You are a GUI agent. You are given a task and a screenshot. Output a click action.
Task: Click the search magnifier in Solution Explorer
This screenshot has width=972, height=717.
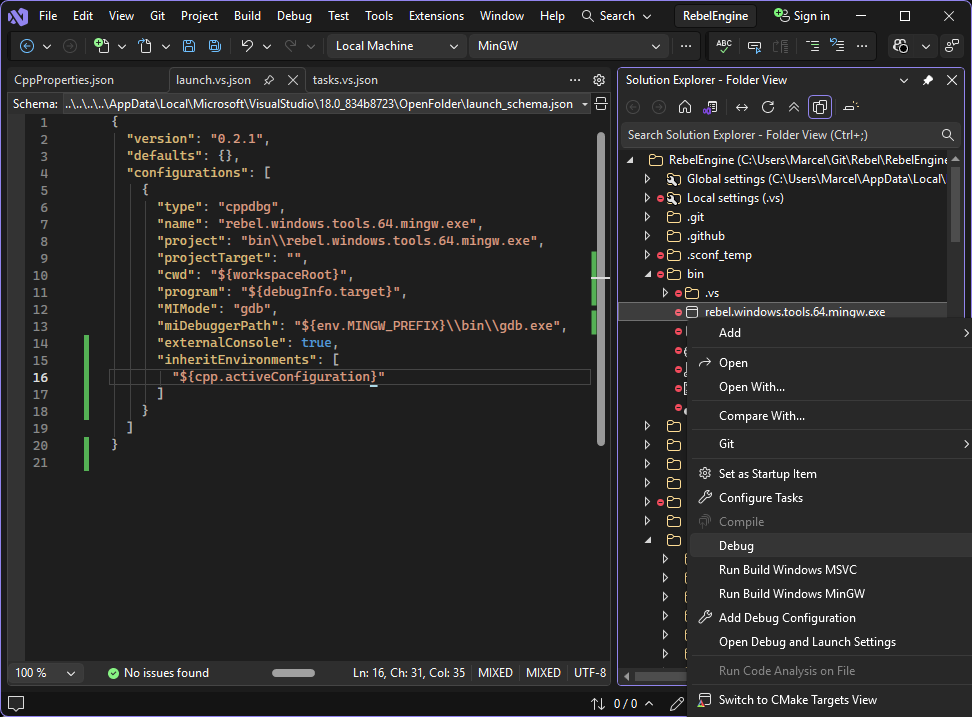947,135
